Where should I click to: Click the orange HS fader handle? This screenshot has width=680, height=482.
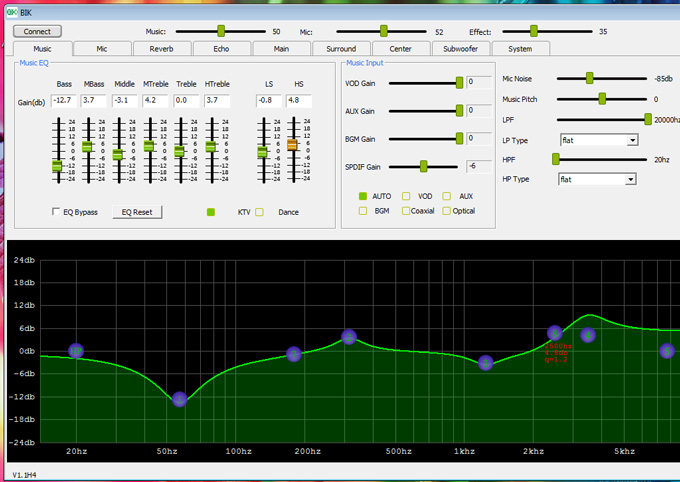[x=292, y=144]
